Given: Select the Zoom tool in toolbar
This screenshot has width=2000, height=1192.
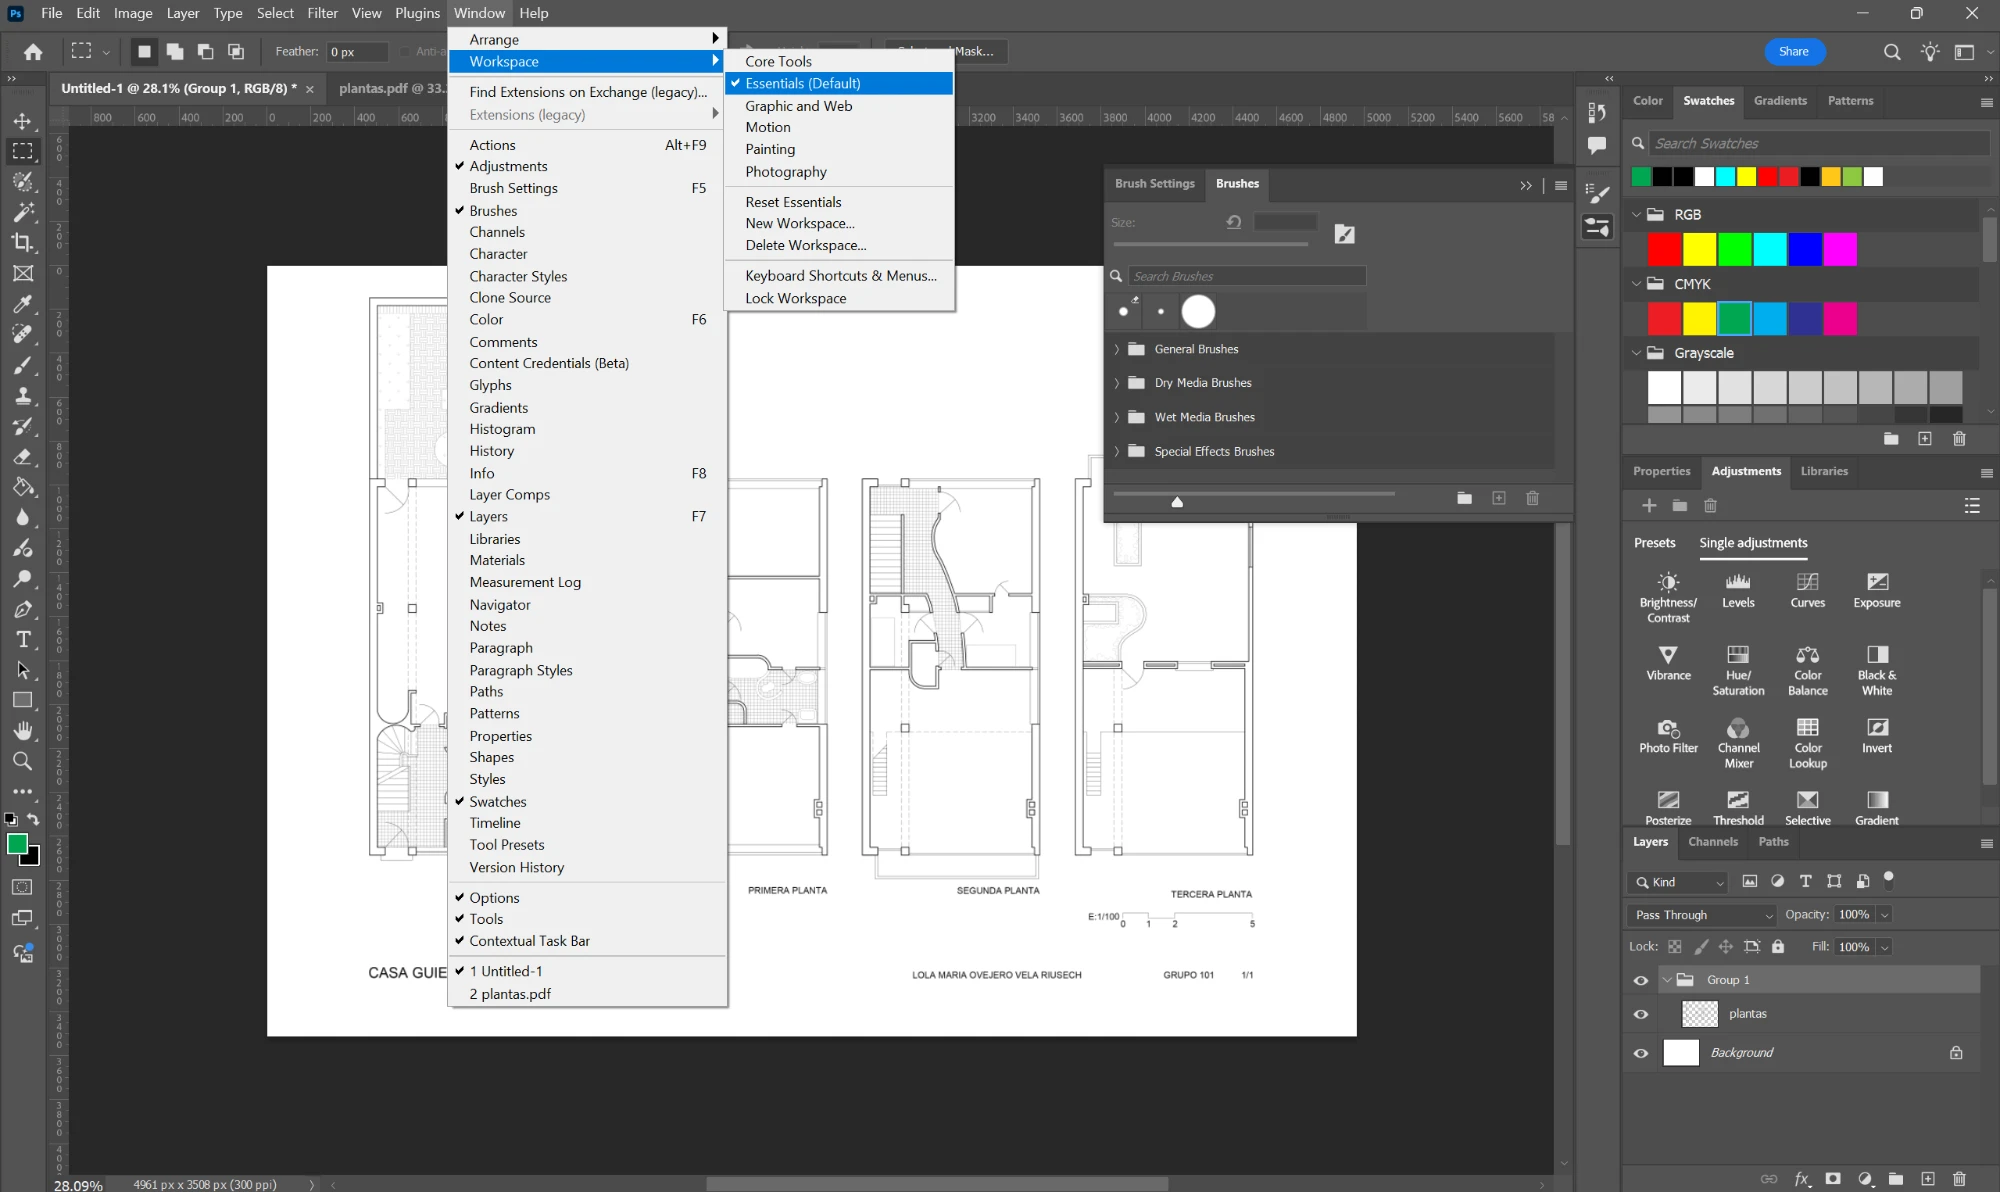Looking at the screenshot, I should pyautogui.click(x=22, y=761).
